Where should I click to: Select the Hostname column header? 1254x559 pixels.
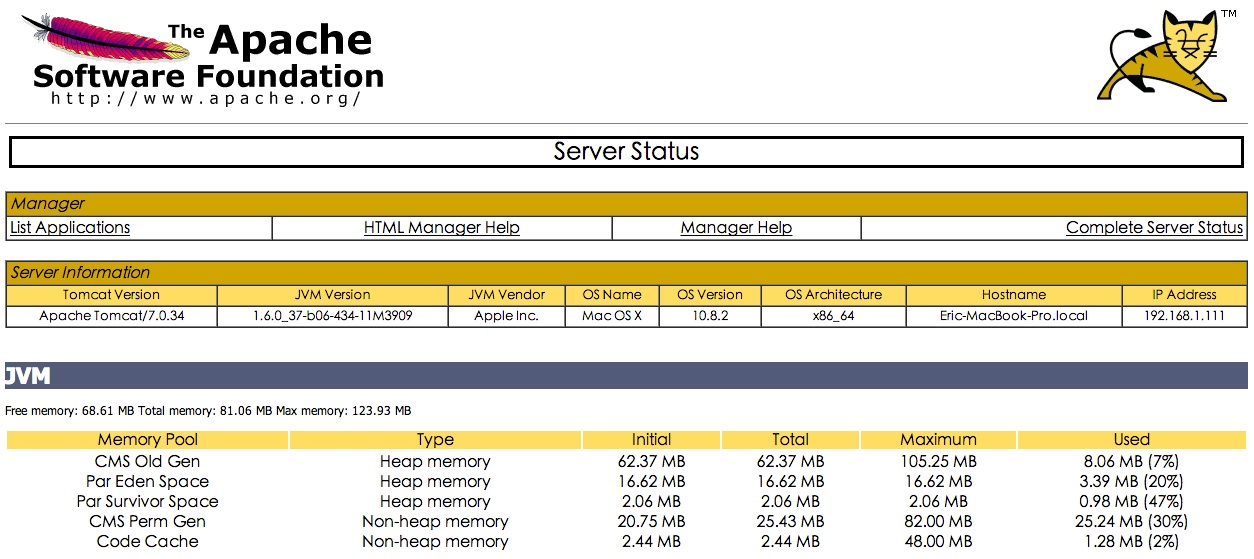[1013, 295]
